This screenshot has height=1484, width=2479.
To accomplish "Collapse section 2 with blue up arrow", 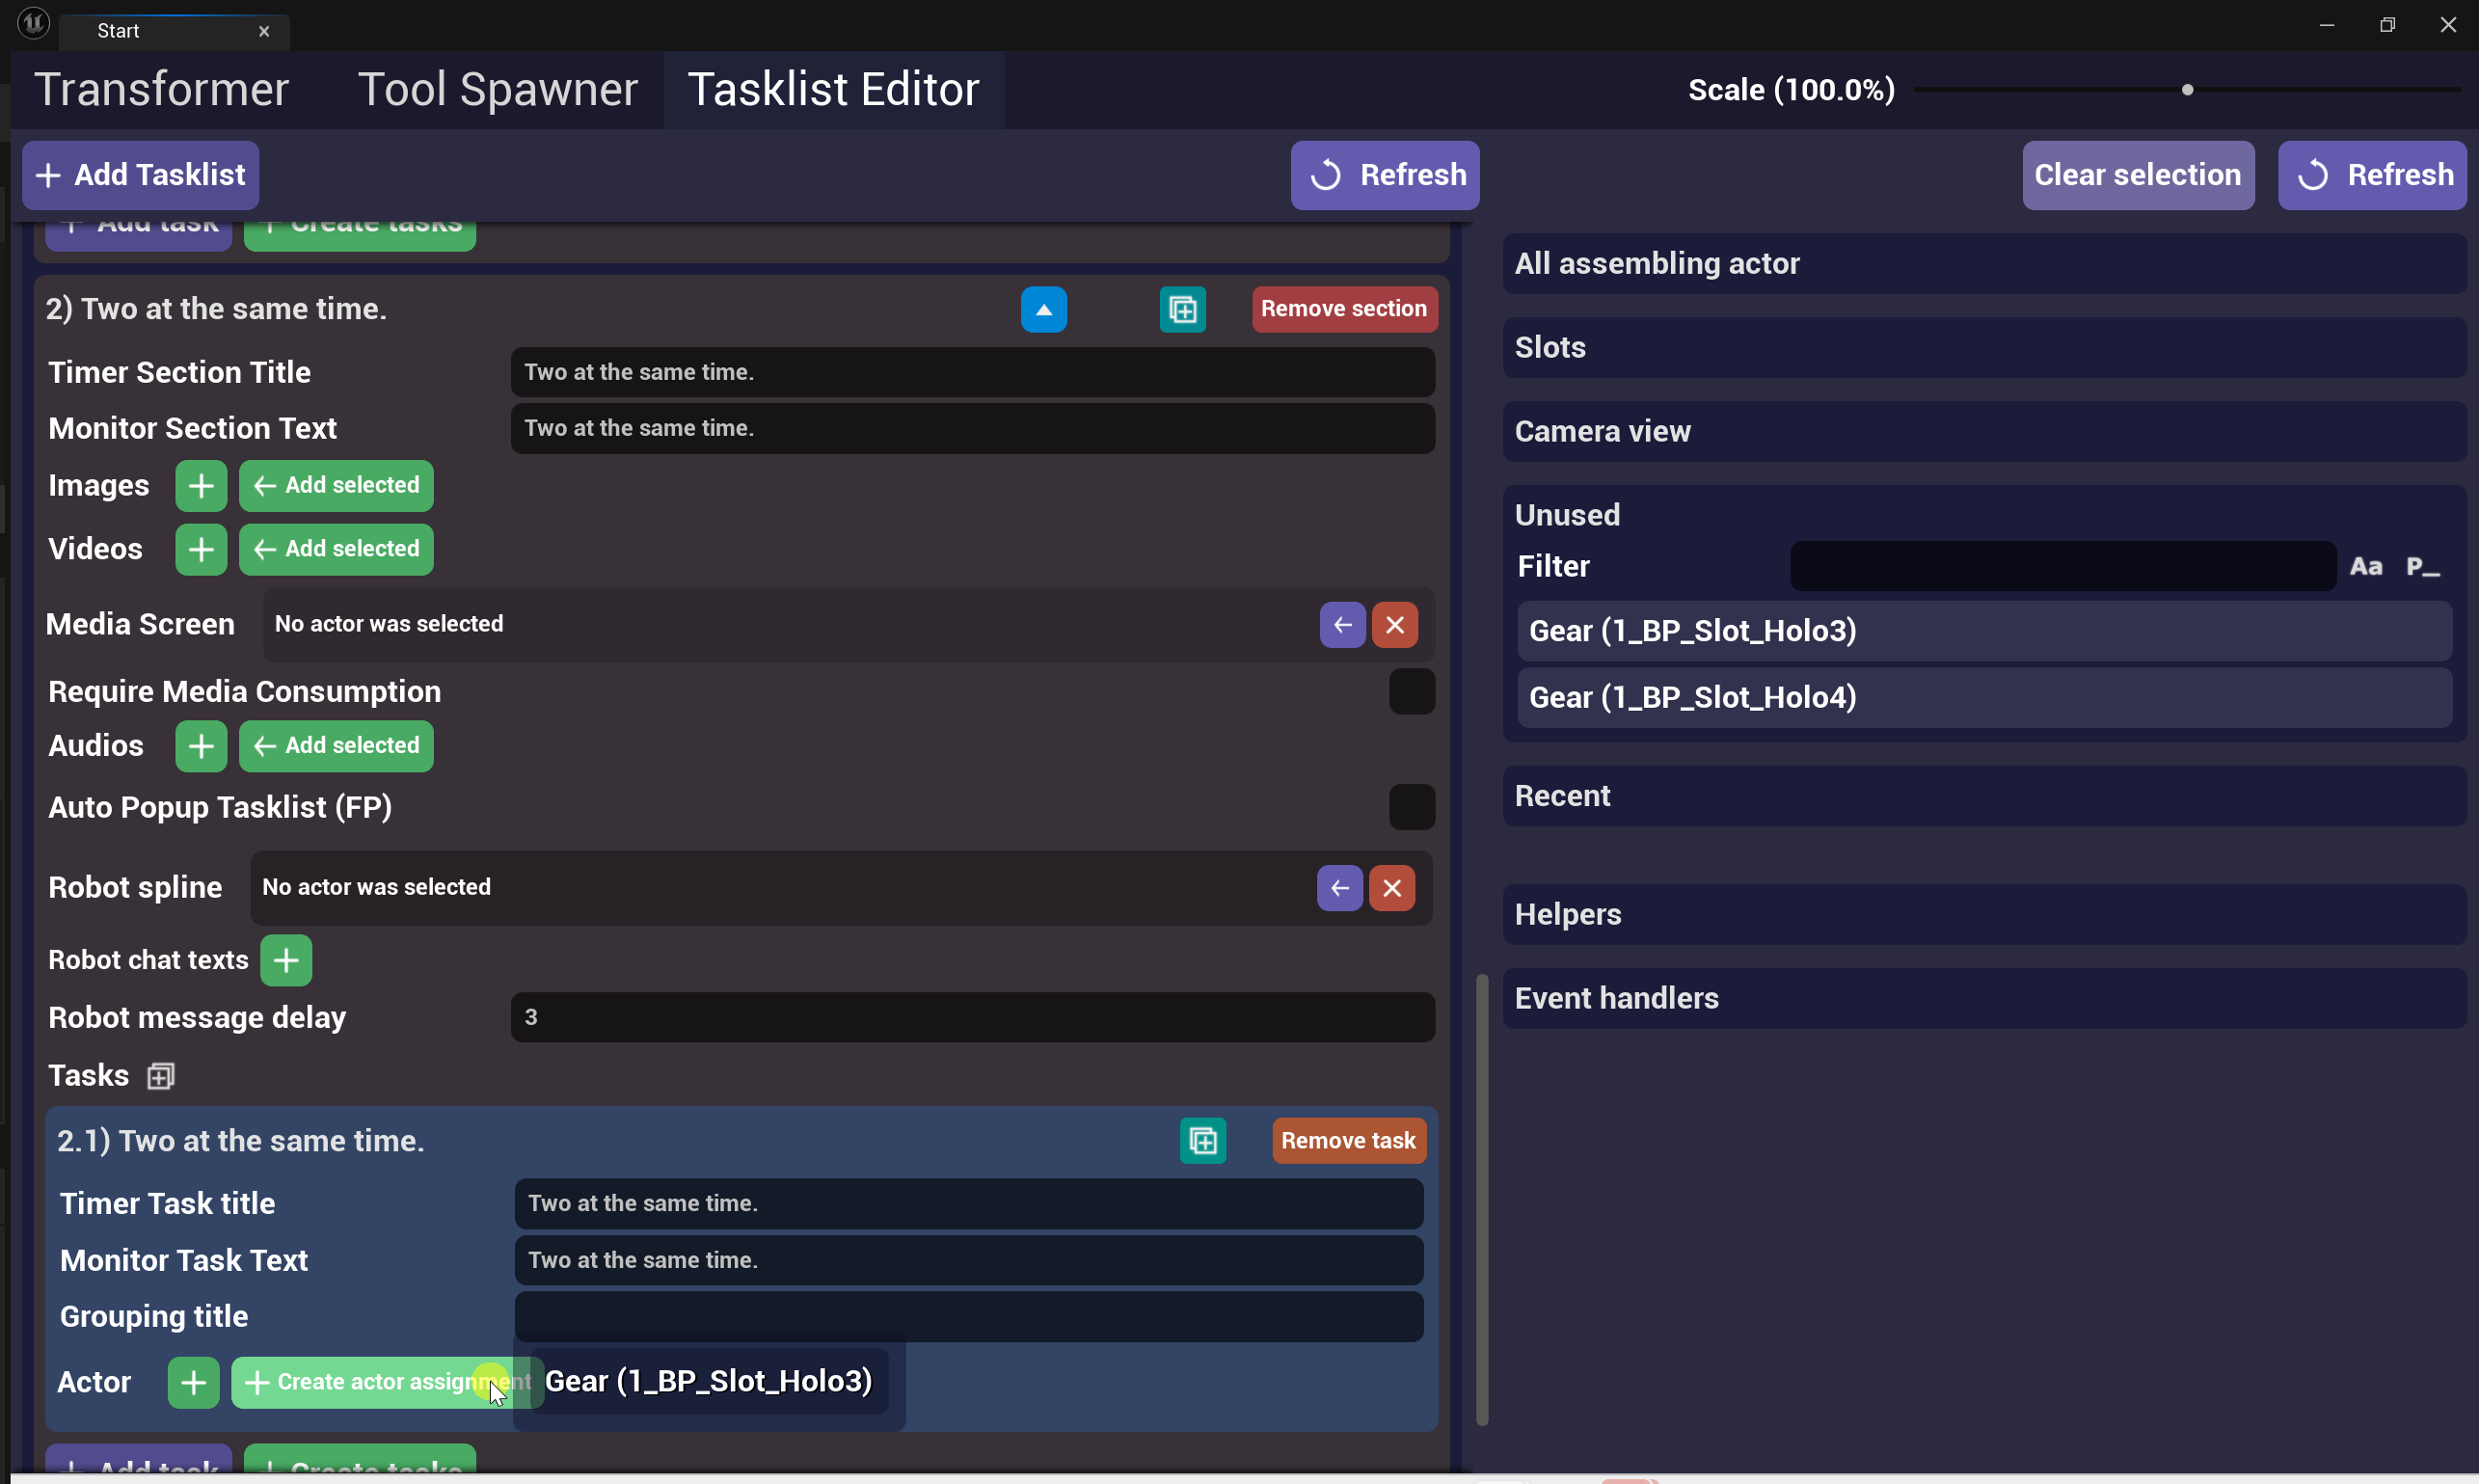I will (x=1043, y=310).
